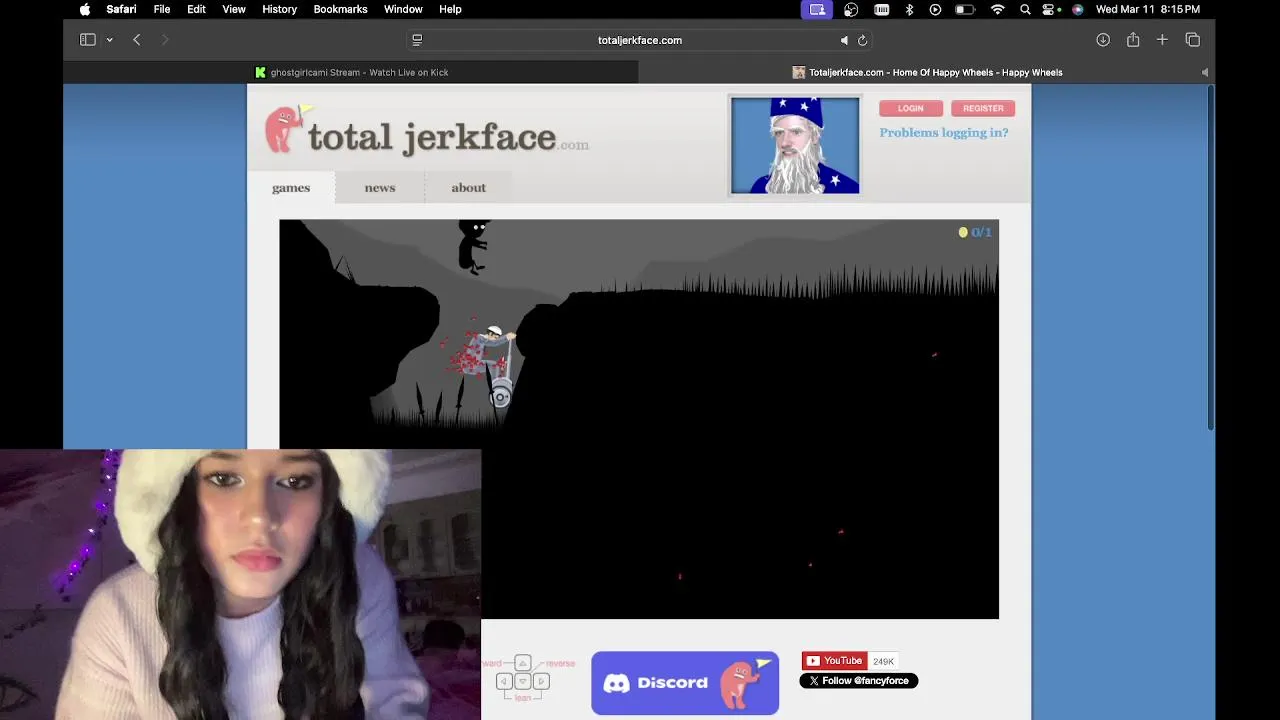Mute the tab using the tab bar speaker icon

tap(1204, 72)
